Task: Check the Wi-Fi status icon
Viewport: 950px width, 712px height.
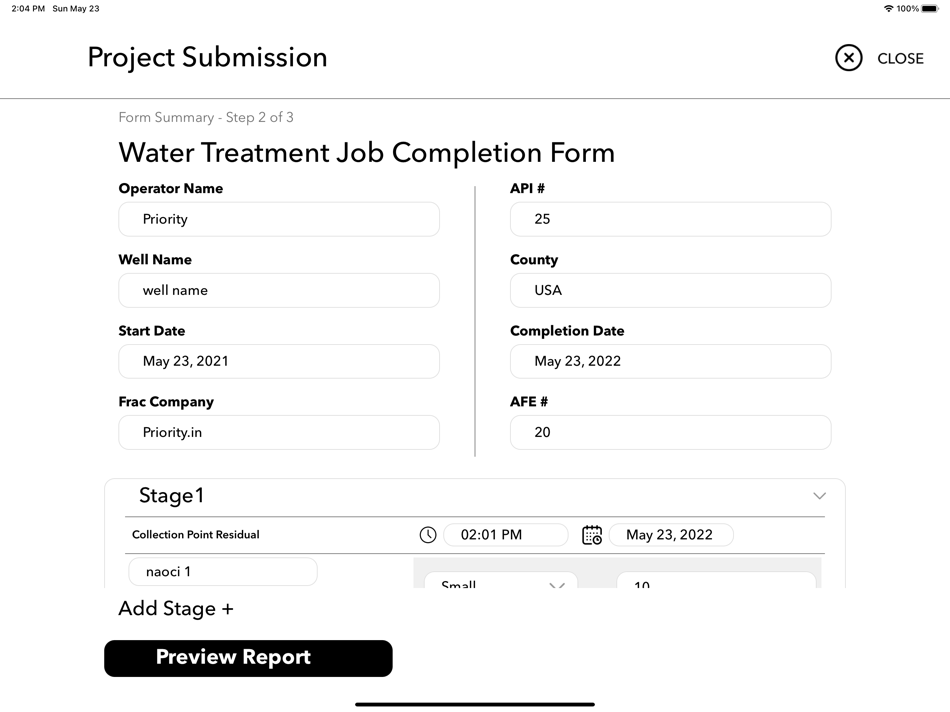Action: (x=888, y=8)
